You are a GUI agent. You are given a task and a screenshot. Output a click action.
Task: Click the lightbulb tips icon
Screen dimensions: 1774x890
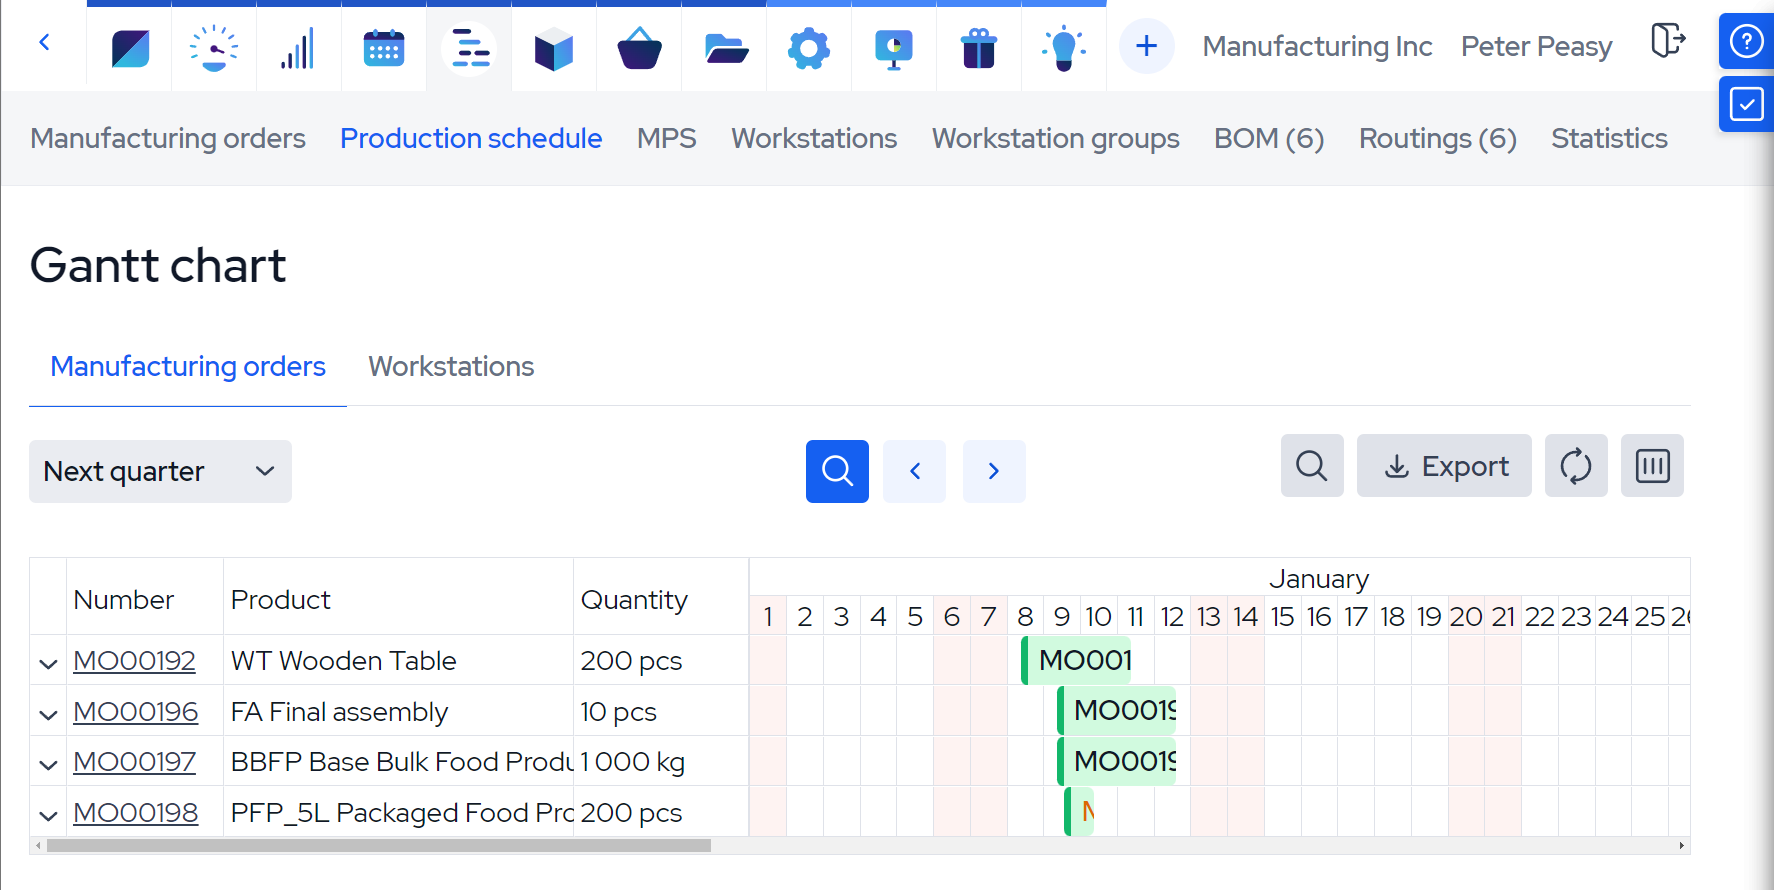coord(1063,47)
